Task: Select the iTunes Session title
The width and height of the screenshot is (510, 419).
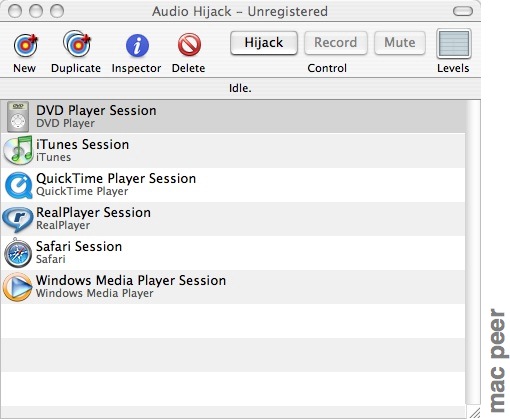Action: click(82, 144)
